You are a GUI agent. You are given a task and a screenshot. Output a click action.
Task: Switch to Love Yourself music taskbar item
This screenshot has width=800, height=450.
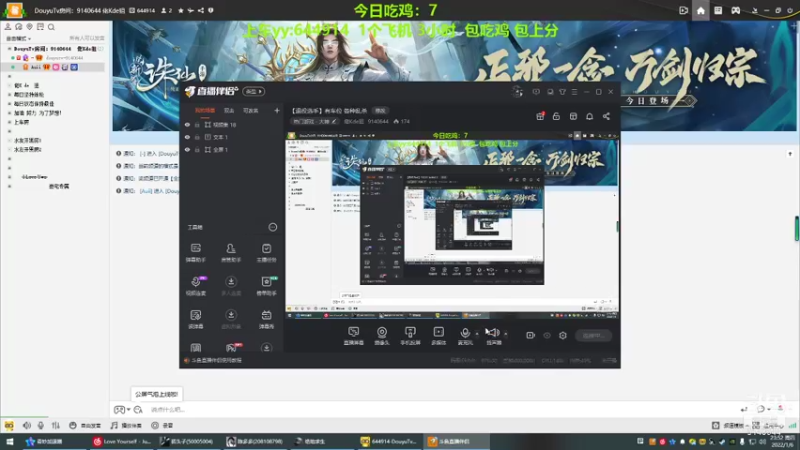pyautogui.click(x=121, y=441)
